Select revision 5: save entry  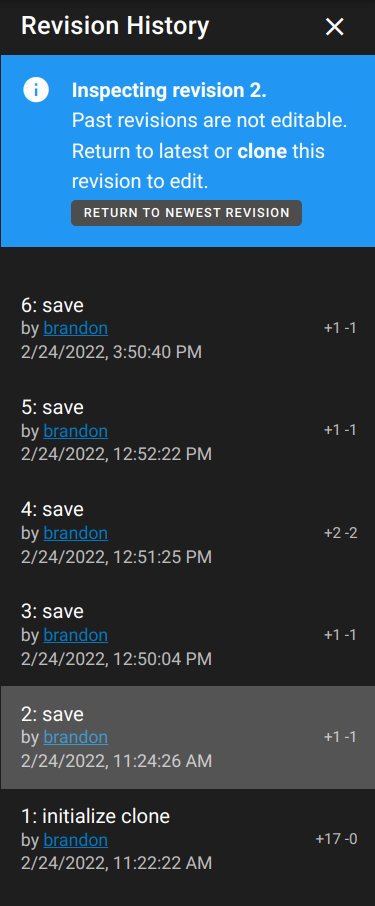pyautogui.click(x=188, y=430)
